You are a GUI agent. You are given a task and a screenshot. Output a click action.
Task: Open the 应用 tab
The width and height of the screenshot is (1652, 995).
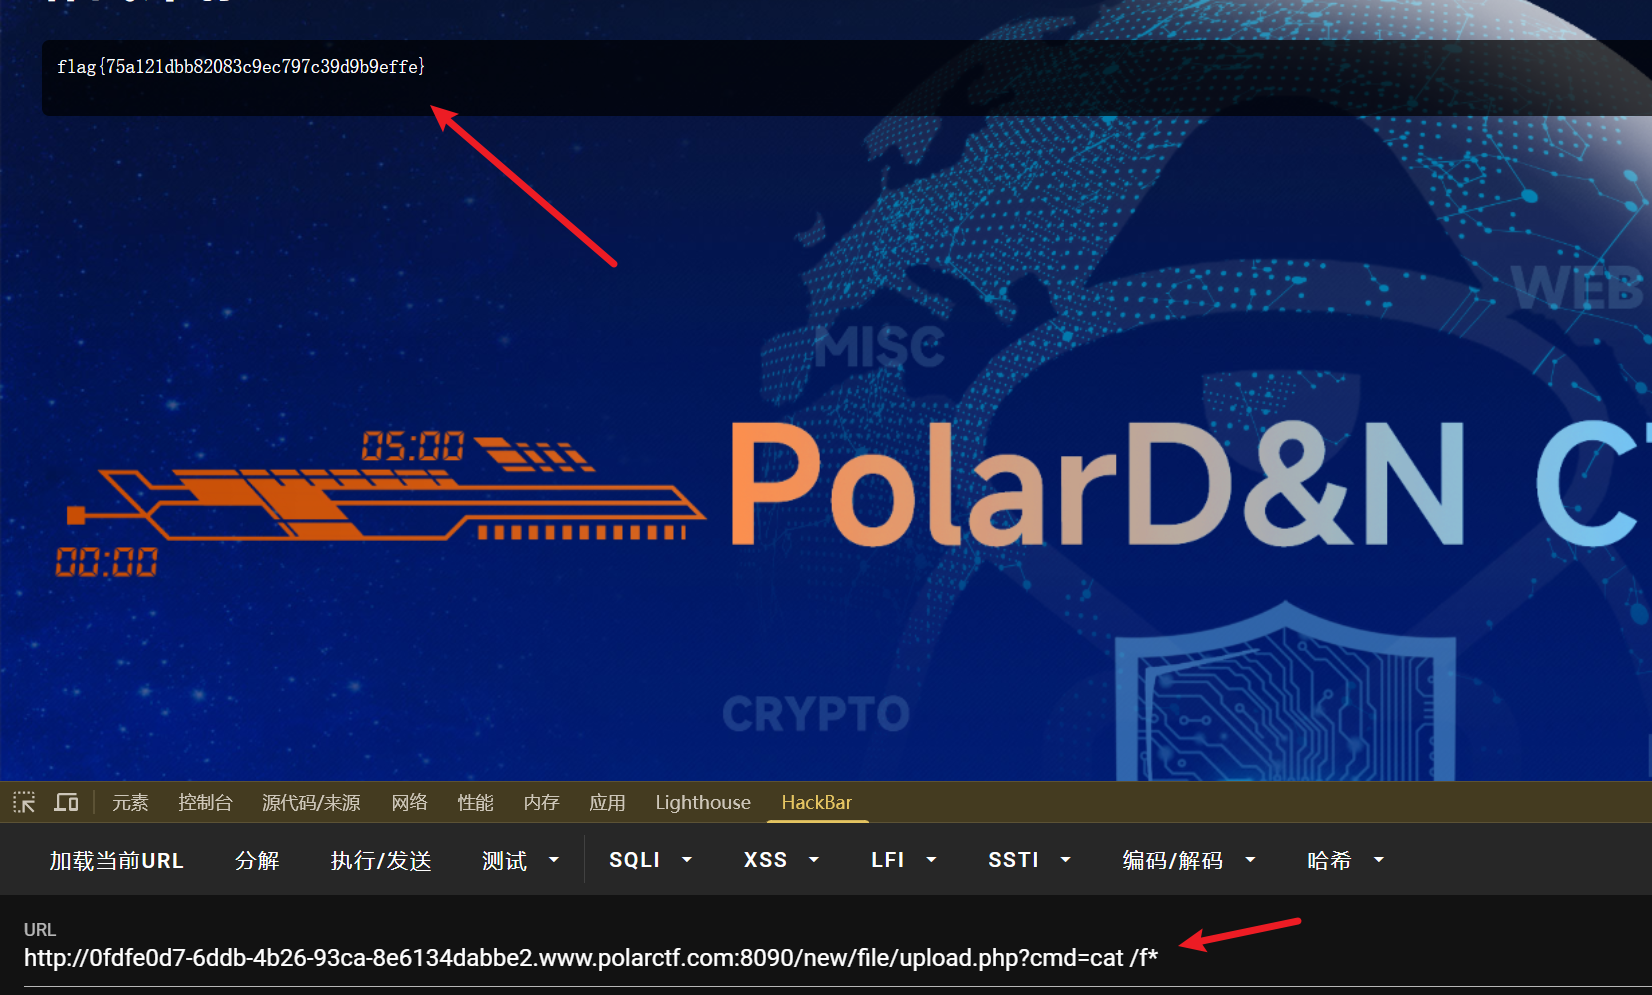point(607,802)
